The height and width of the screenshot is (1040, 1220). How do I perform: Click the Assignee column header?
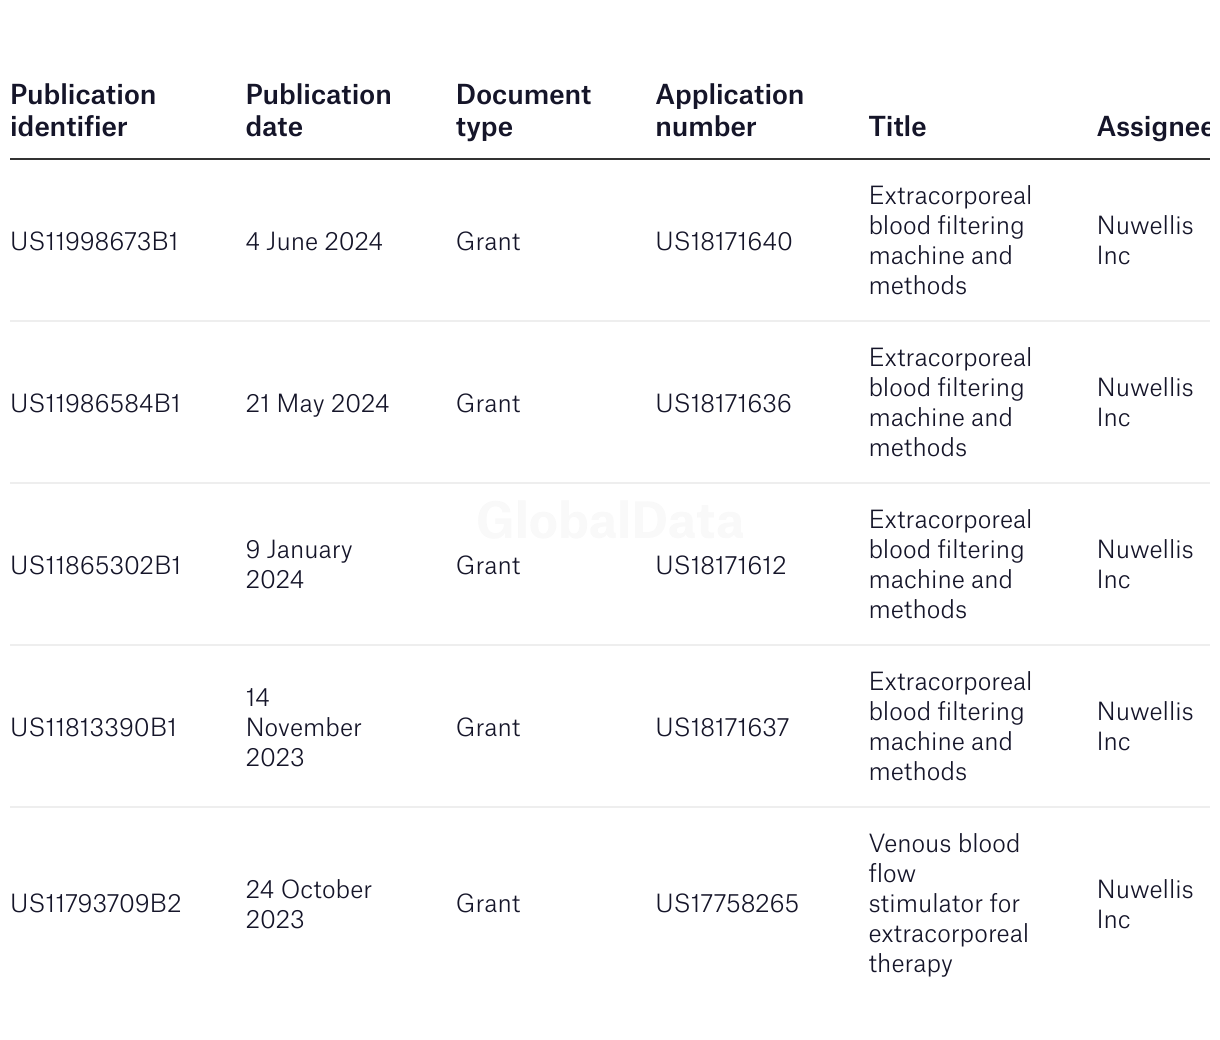pyautogui.click(x=1152, y=126)
